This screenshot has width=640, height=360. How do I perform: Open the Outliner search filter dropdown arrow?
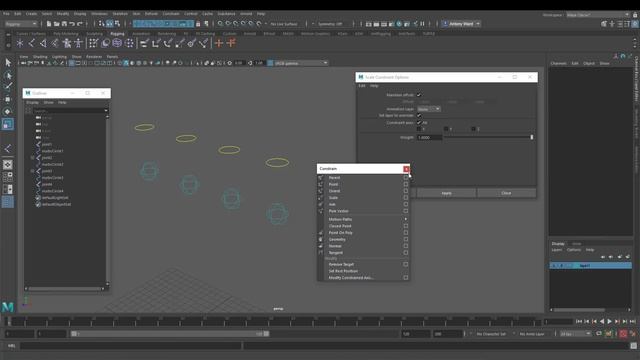click(106, 111)
